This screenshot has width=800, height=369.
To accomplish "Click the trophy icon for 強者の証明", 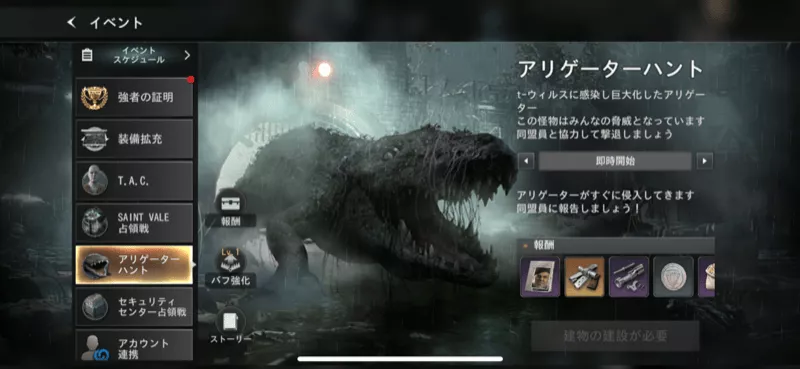I will click(x=94, y=97).
